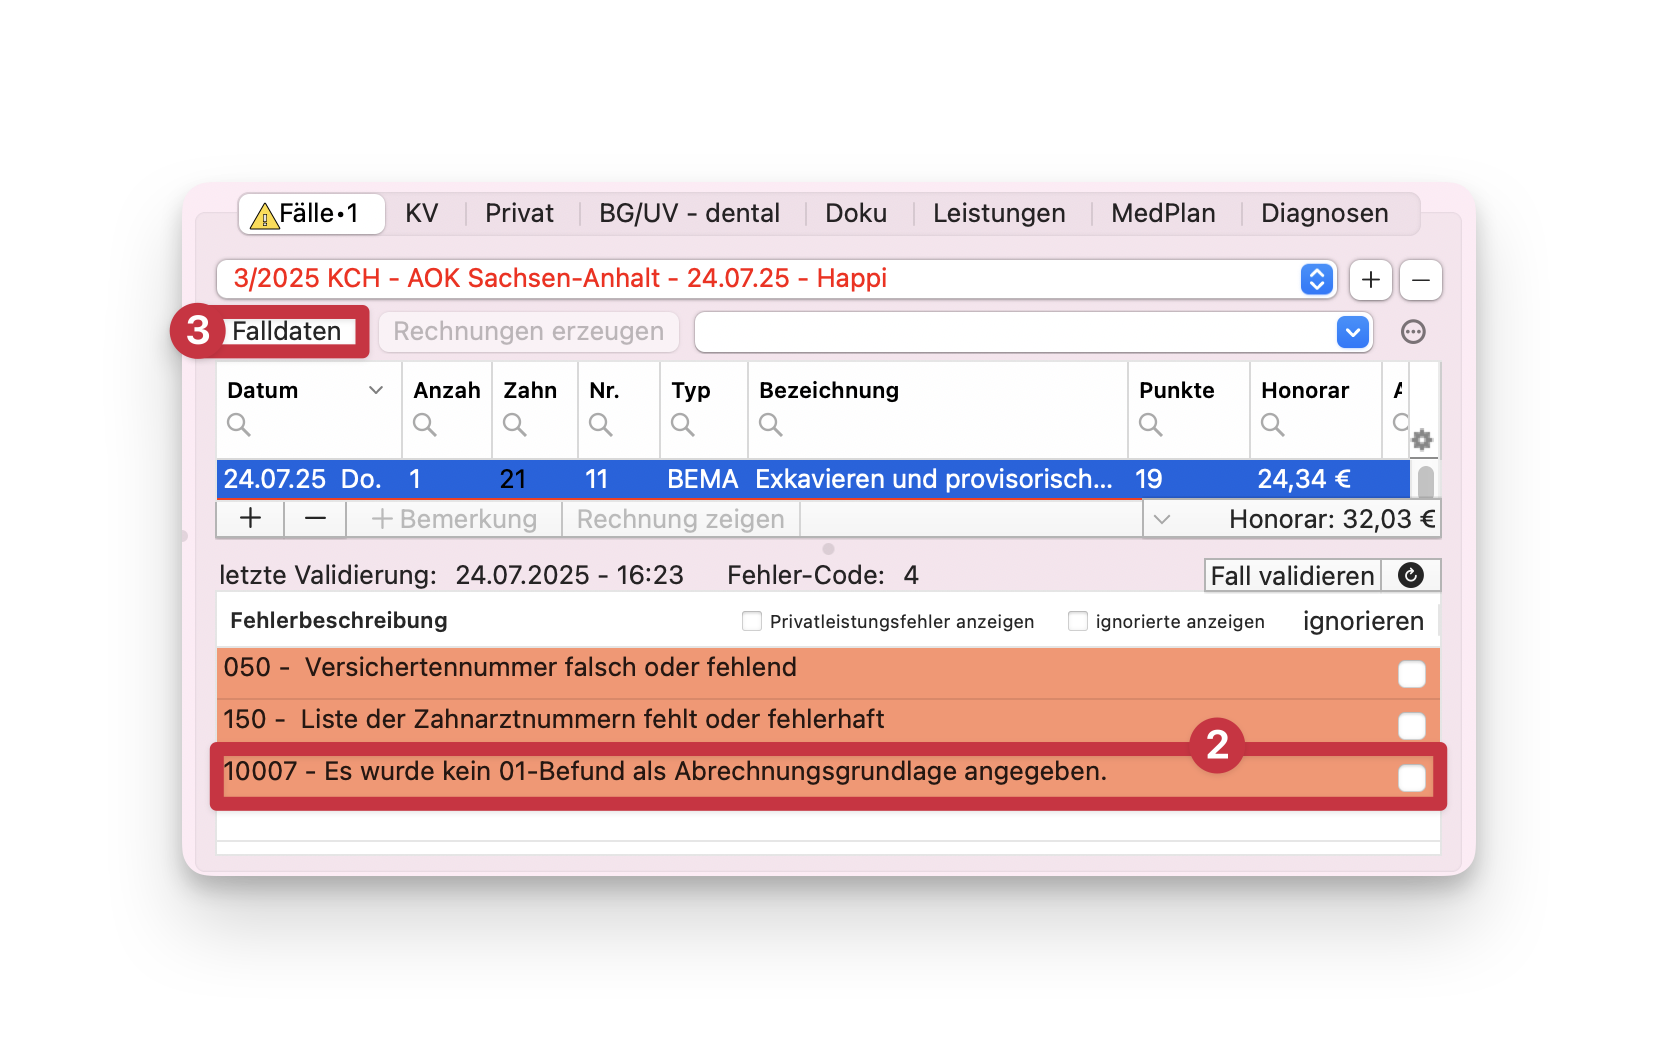Click the Fehlerbeschreibung column header
The image size is (1658, 1058).
click(x=339, y=620)
